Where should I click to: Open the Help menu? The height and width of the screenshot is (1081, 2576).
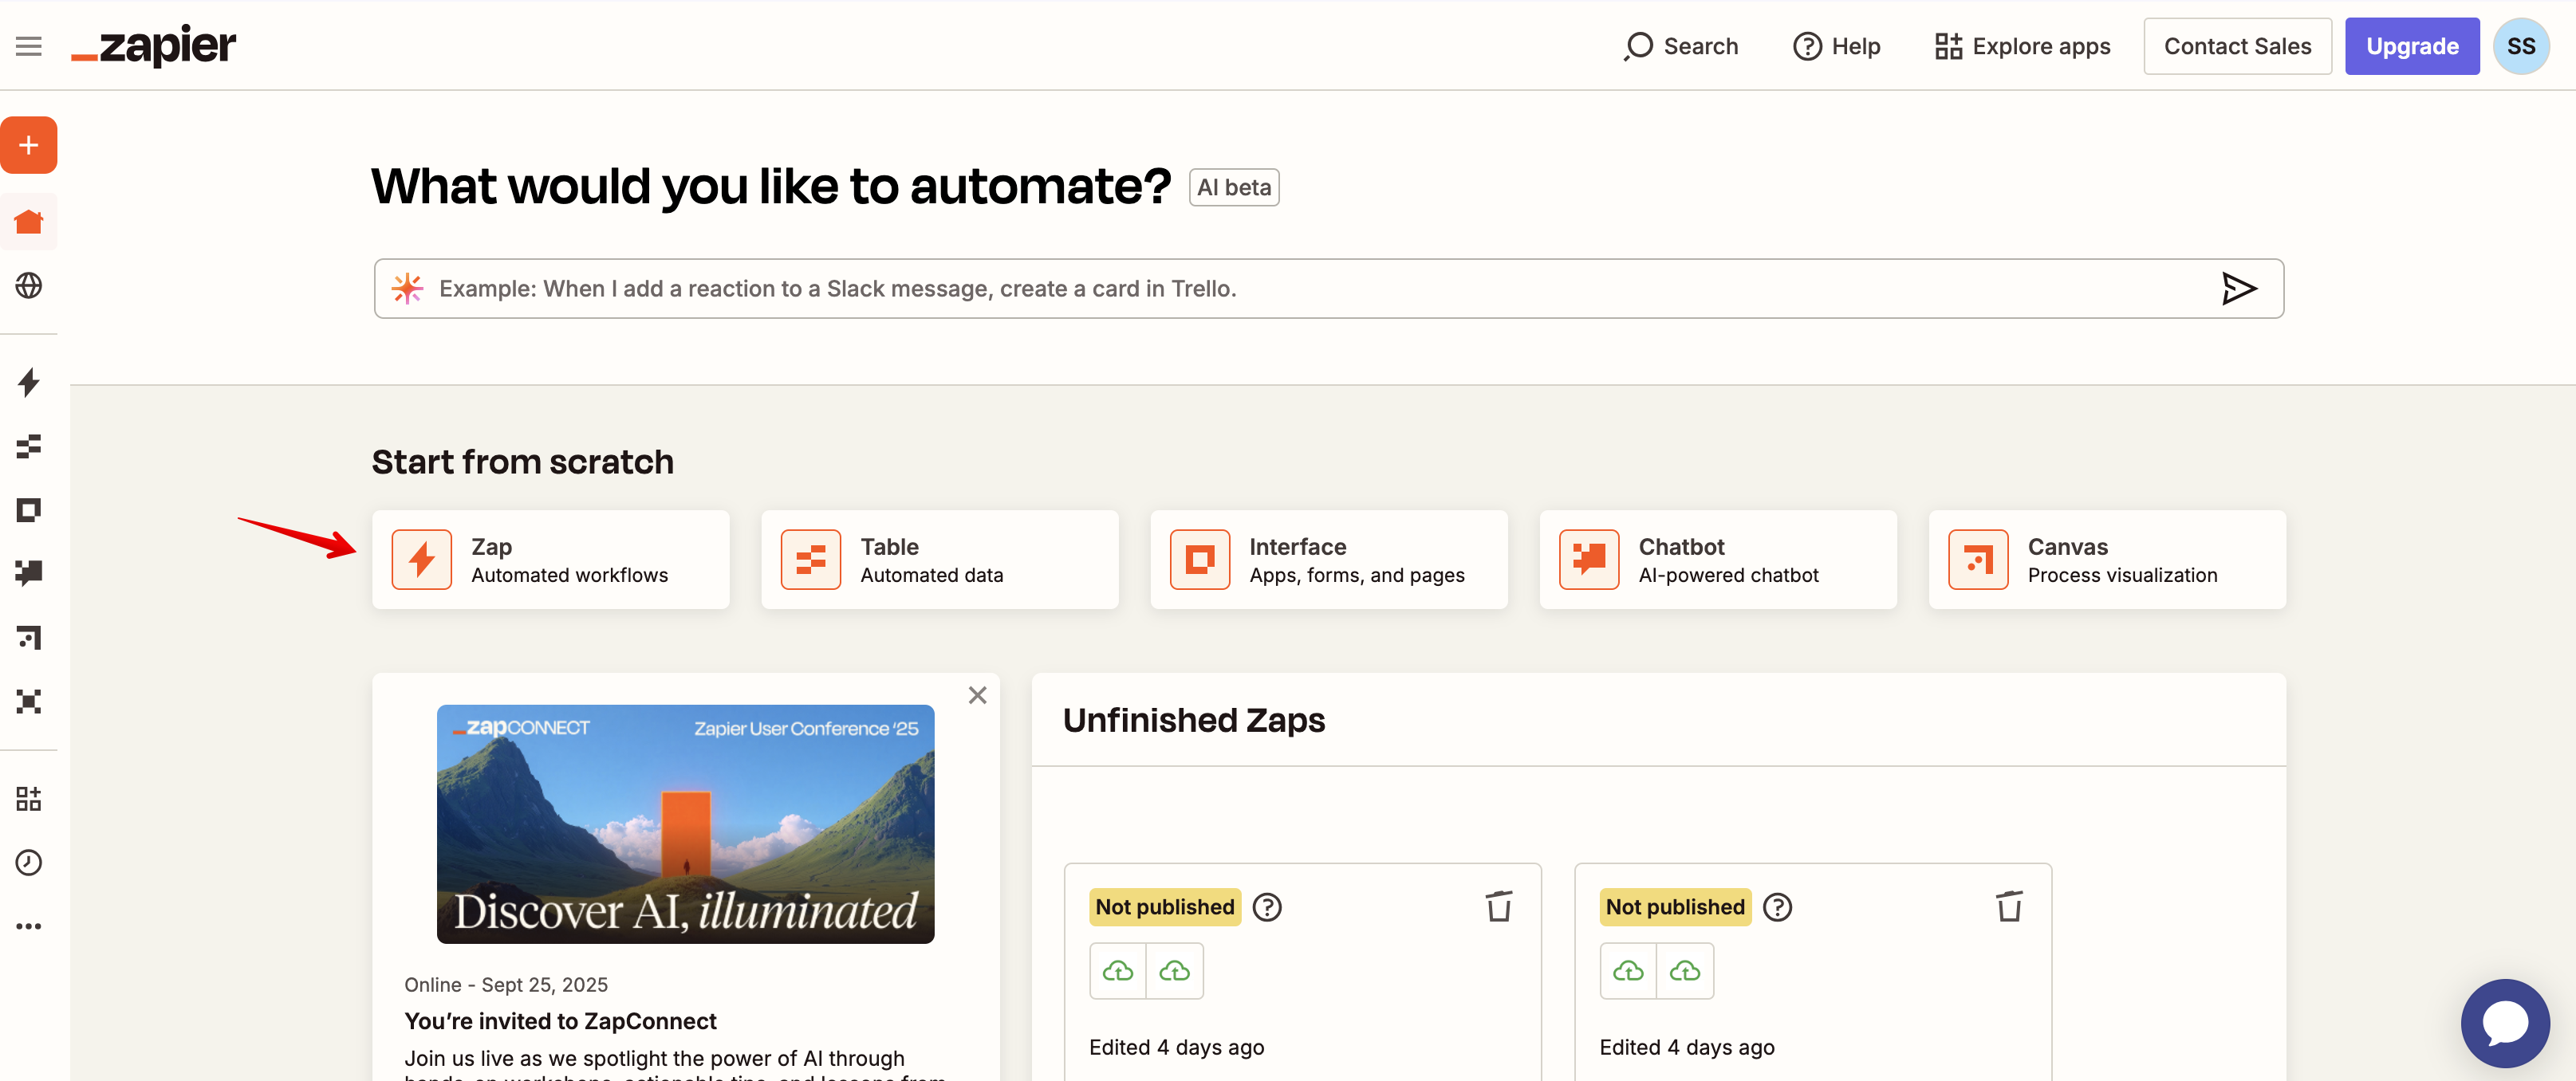1837,46
